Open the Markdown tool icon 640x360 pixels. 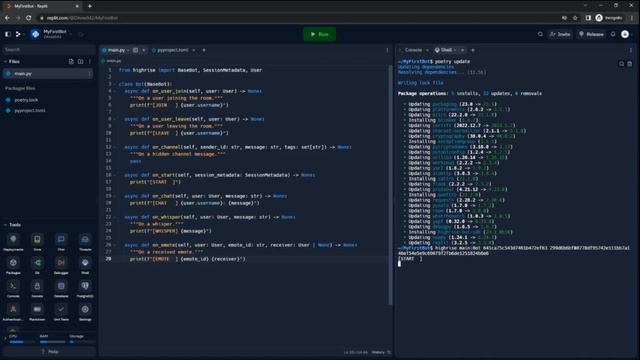(37, 309)
